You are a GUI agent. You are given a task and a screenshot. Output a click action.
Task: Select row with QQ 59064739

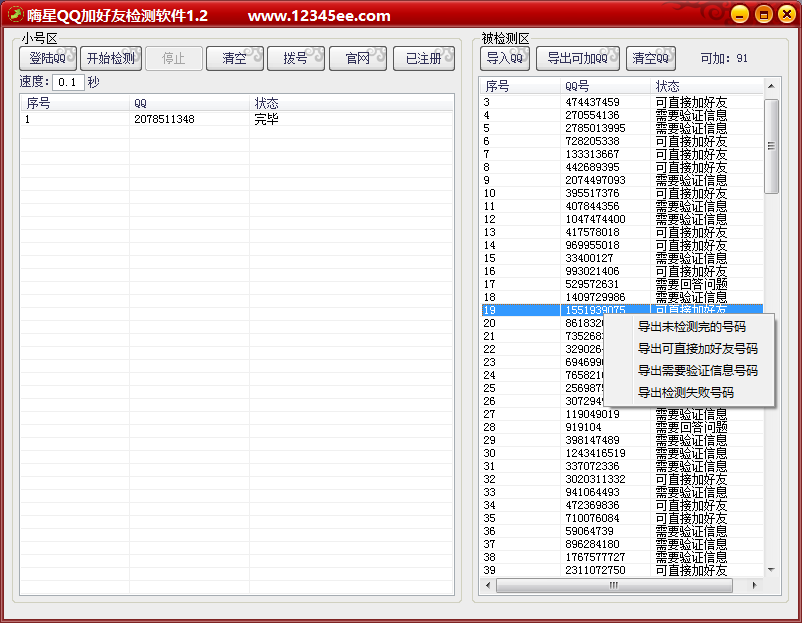[622, 531]
